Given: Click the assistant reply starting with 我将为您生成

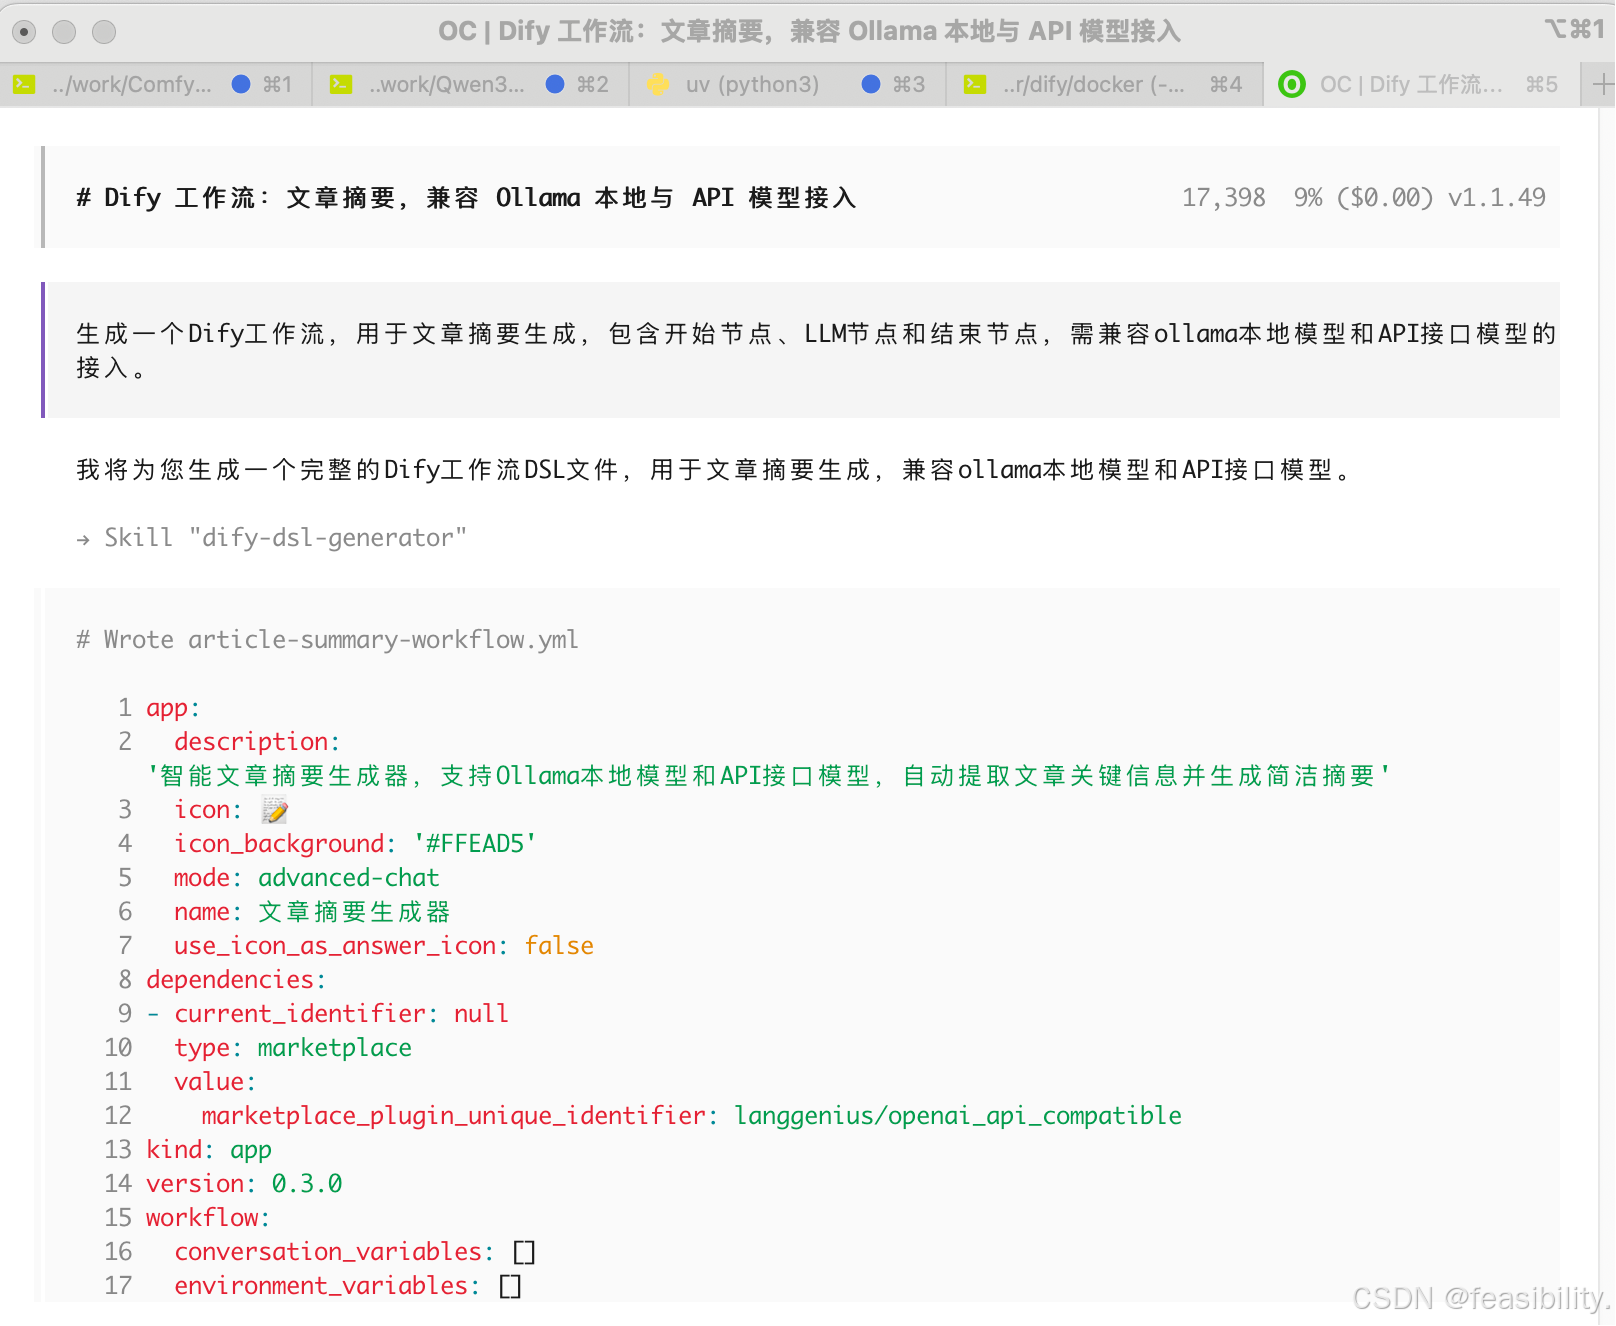Looking at the screenshot, I should click(x=715, y=470).
